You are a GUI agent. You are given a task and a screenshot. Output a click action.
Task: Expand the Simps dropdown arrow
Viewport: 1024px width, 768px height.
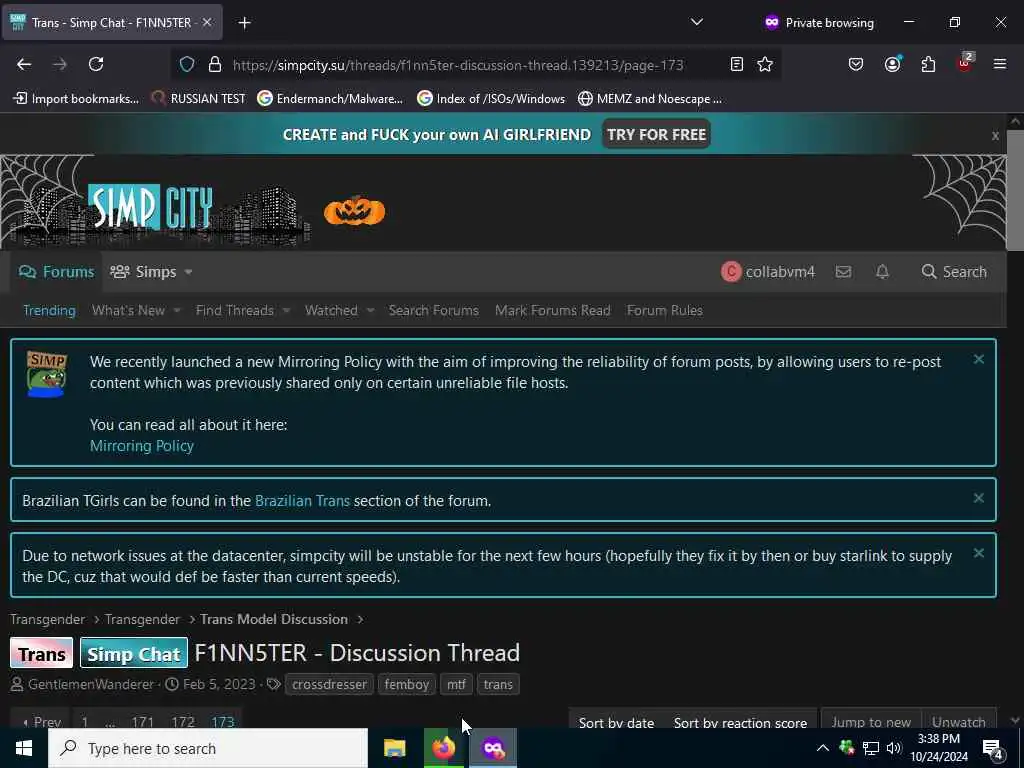click(188, 272)
